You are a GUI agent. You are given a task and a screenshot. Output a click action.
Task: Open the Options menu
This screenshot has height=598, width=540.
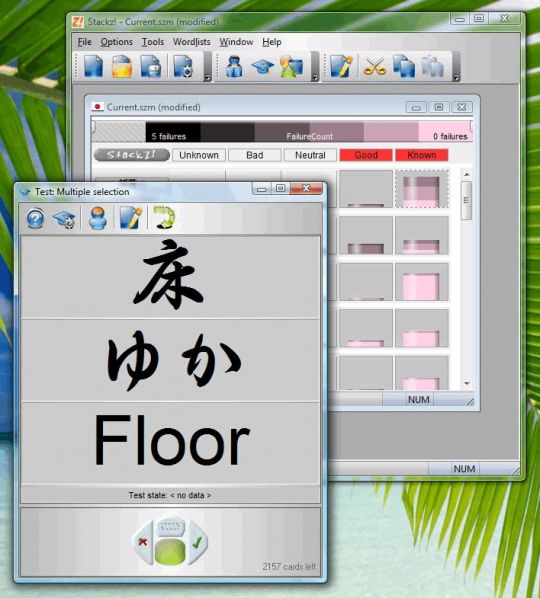tap(117, 42)
